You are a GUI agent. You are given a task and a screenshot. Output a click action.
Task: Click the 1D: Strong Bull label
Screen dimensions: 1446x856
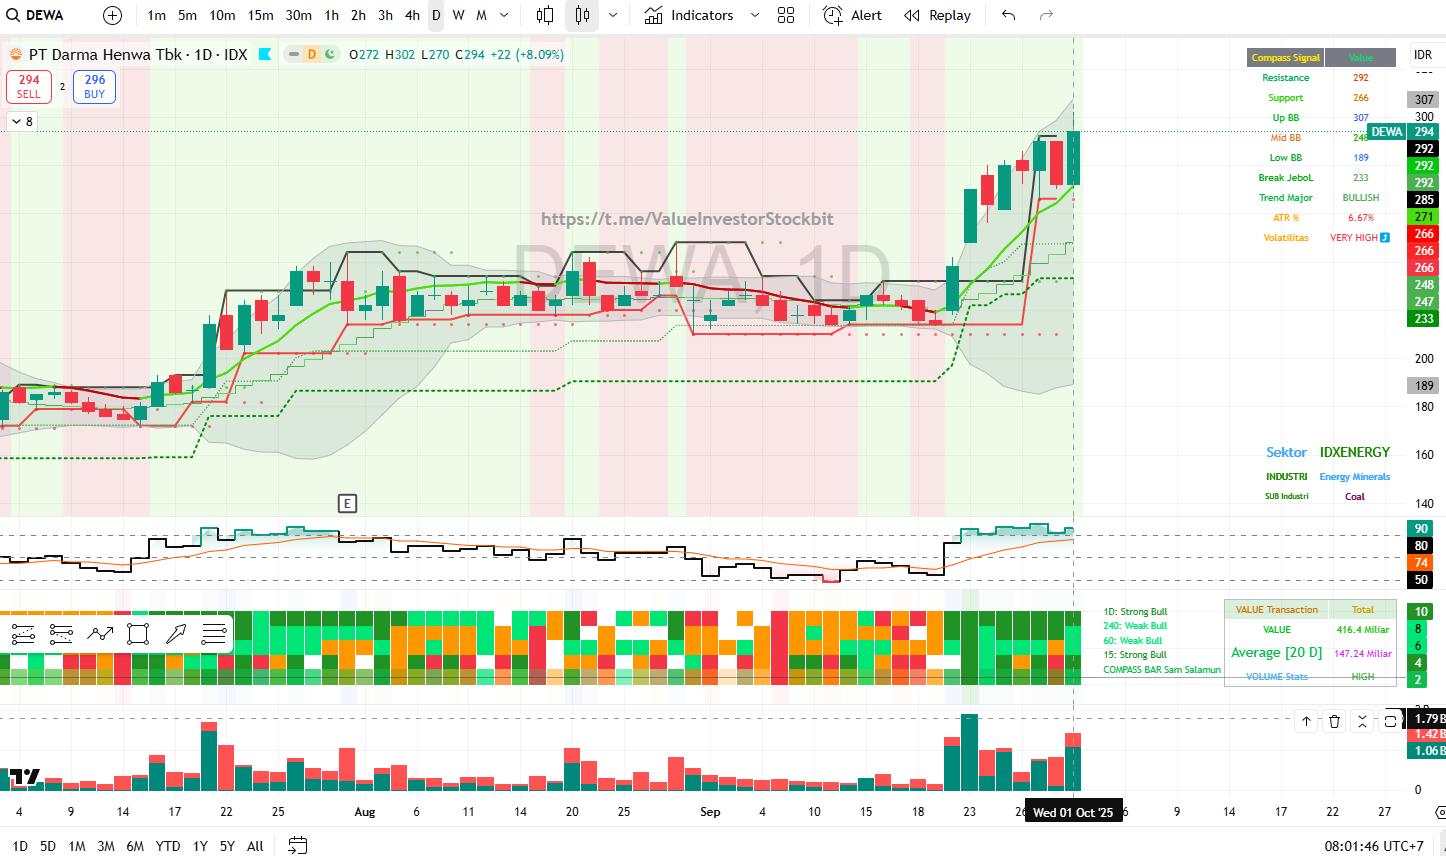click(x=1135, y=612)
